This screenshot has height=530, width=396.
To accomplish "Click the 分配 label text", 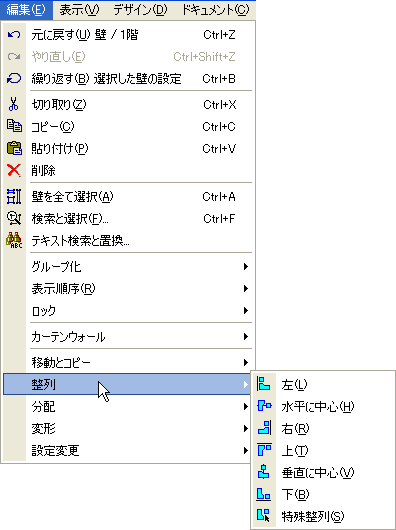I will pos(43,406).
